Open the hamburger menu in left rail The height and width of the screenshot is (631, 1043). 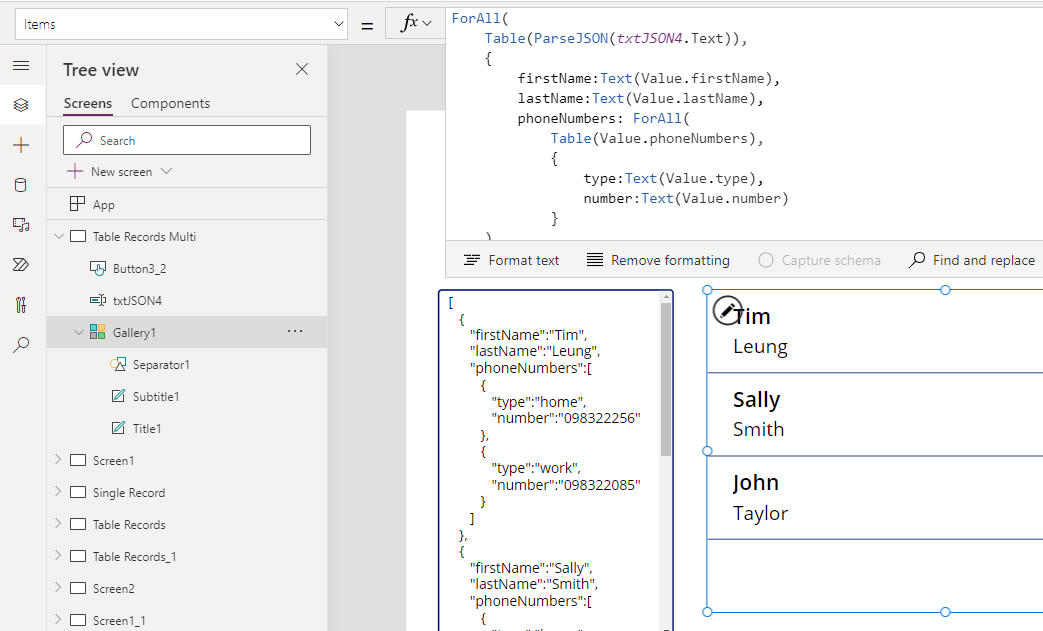click(21, 65)
